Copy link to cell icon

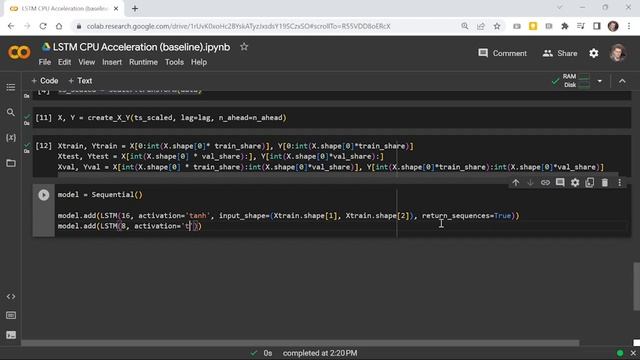[x=545, y=182]
